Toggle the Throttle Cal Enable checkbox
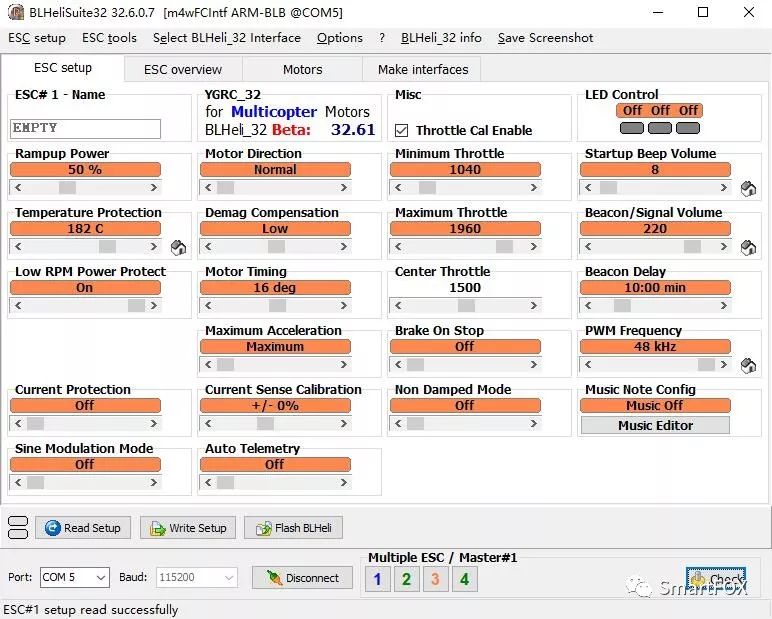Image resolution: width=772 pixels, height=619 pixels. pos(402,130)
